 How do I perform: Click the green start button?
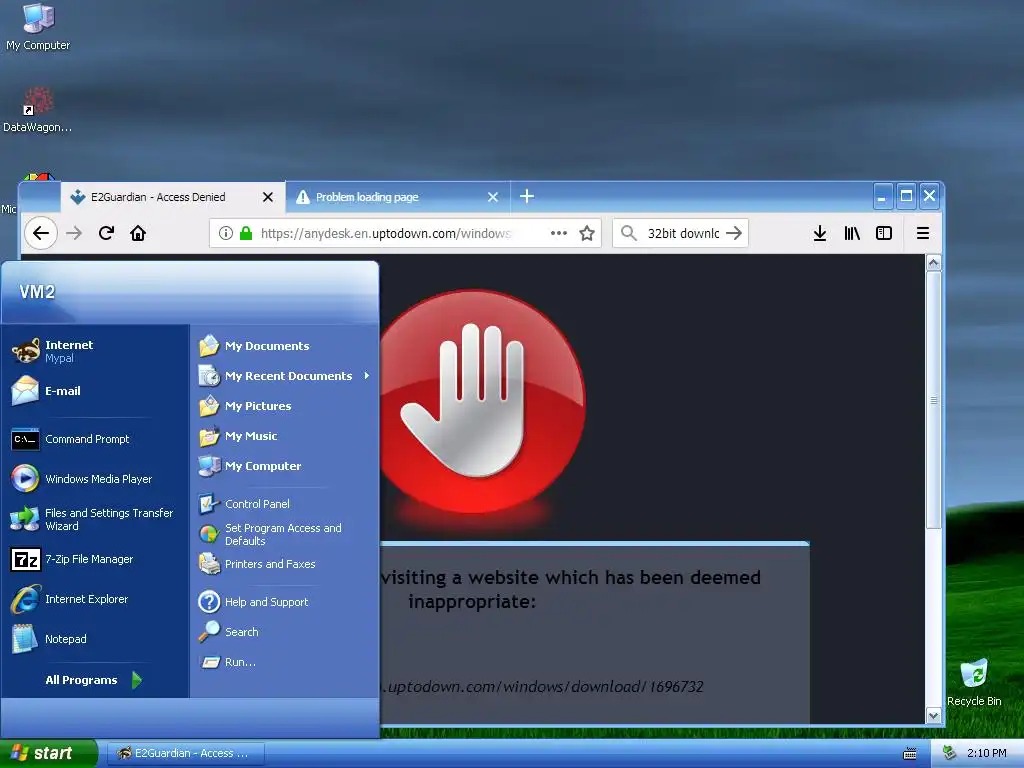coord(48,753)
